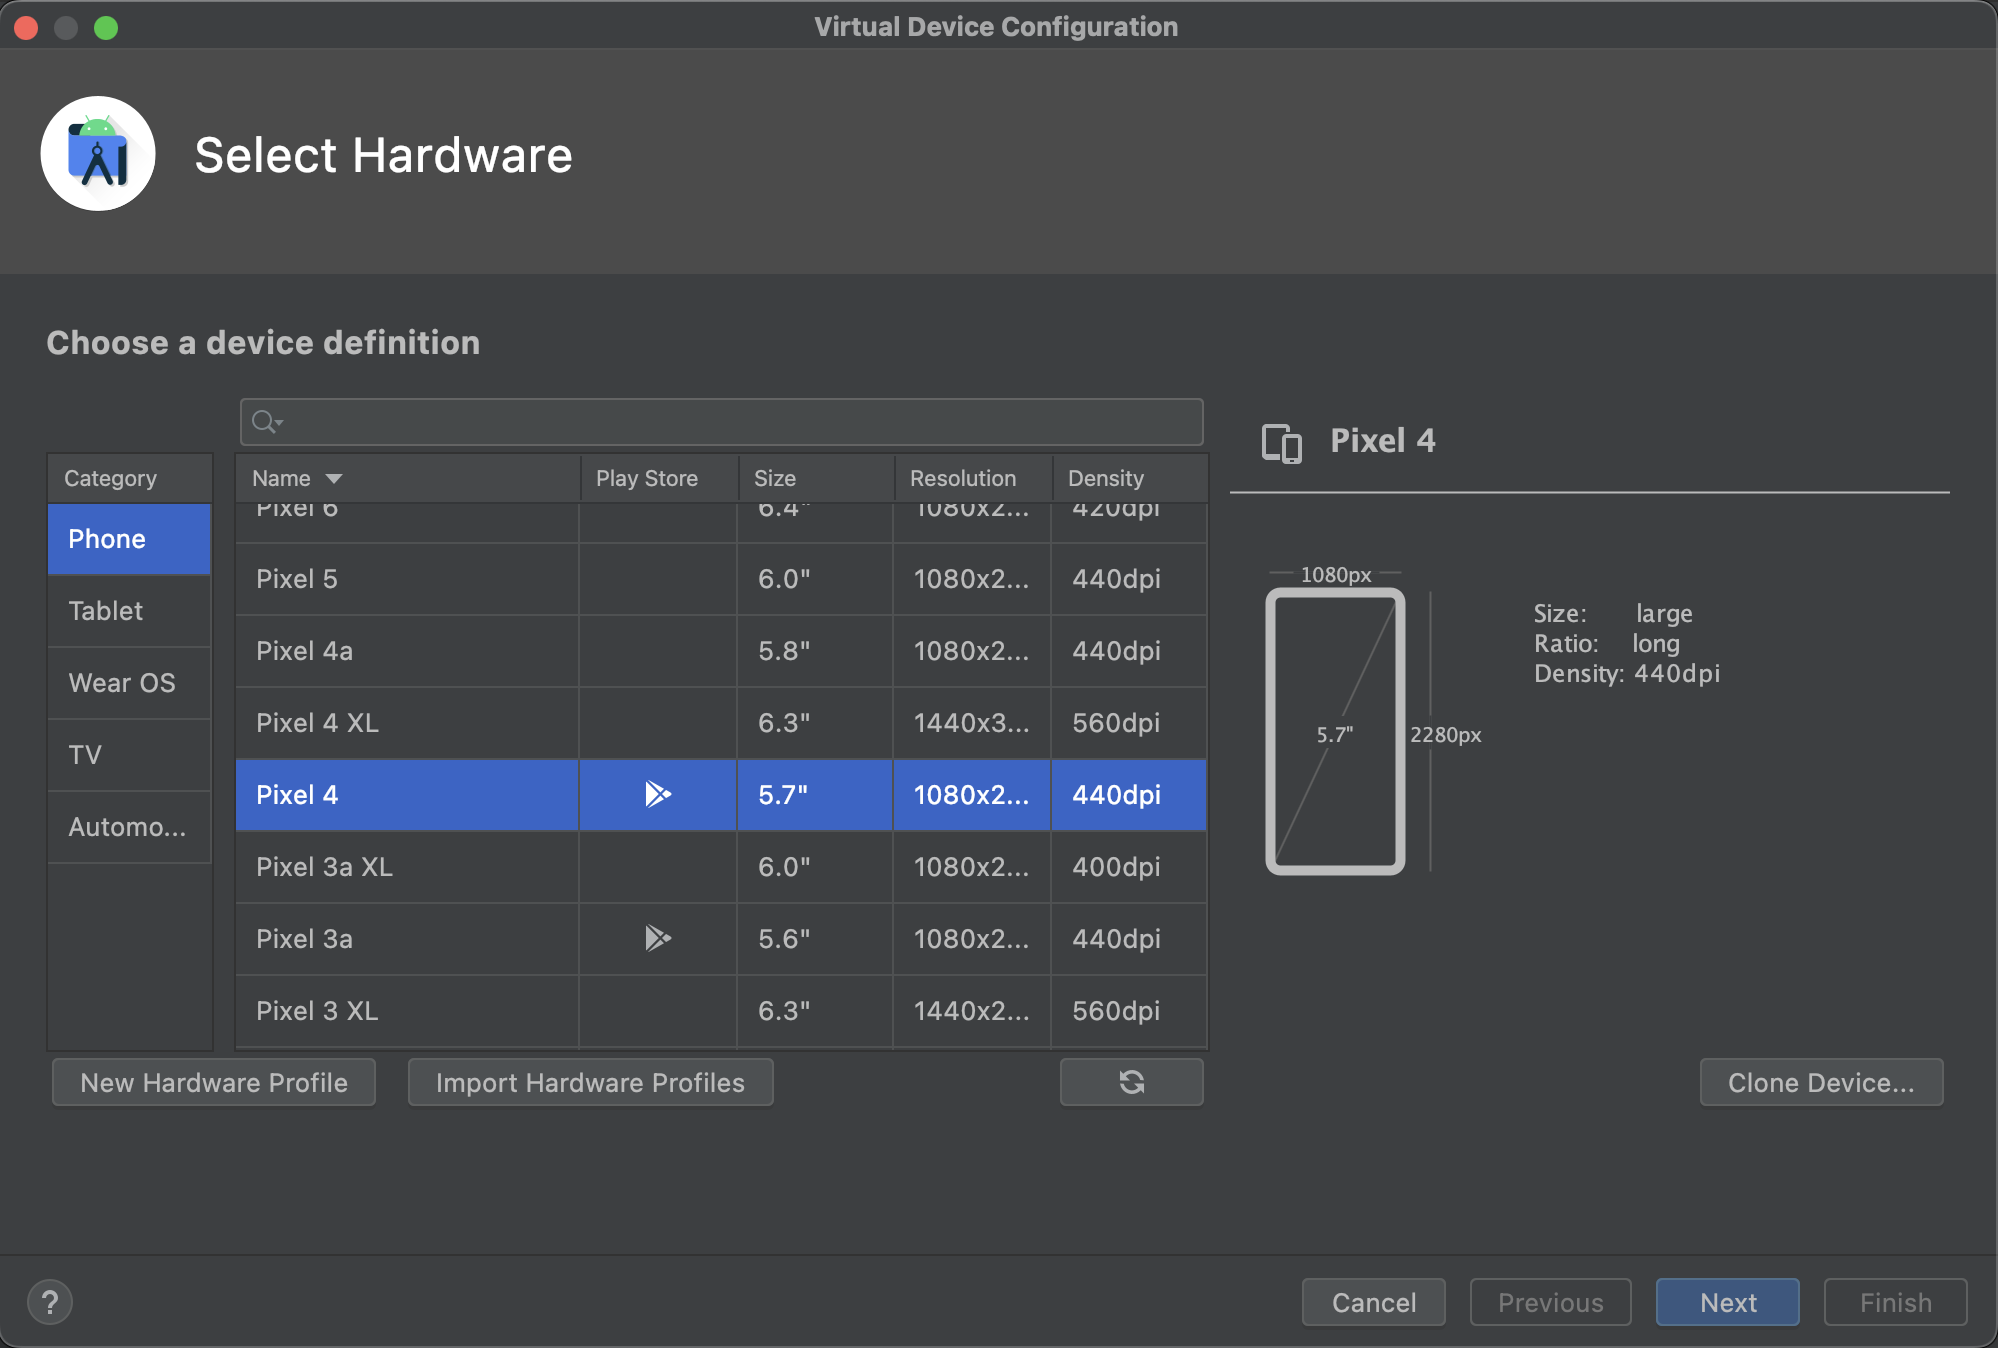Select the Tablet category
The image size is (1998, 1348).
(129, 611)
